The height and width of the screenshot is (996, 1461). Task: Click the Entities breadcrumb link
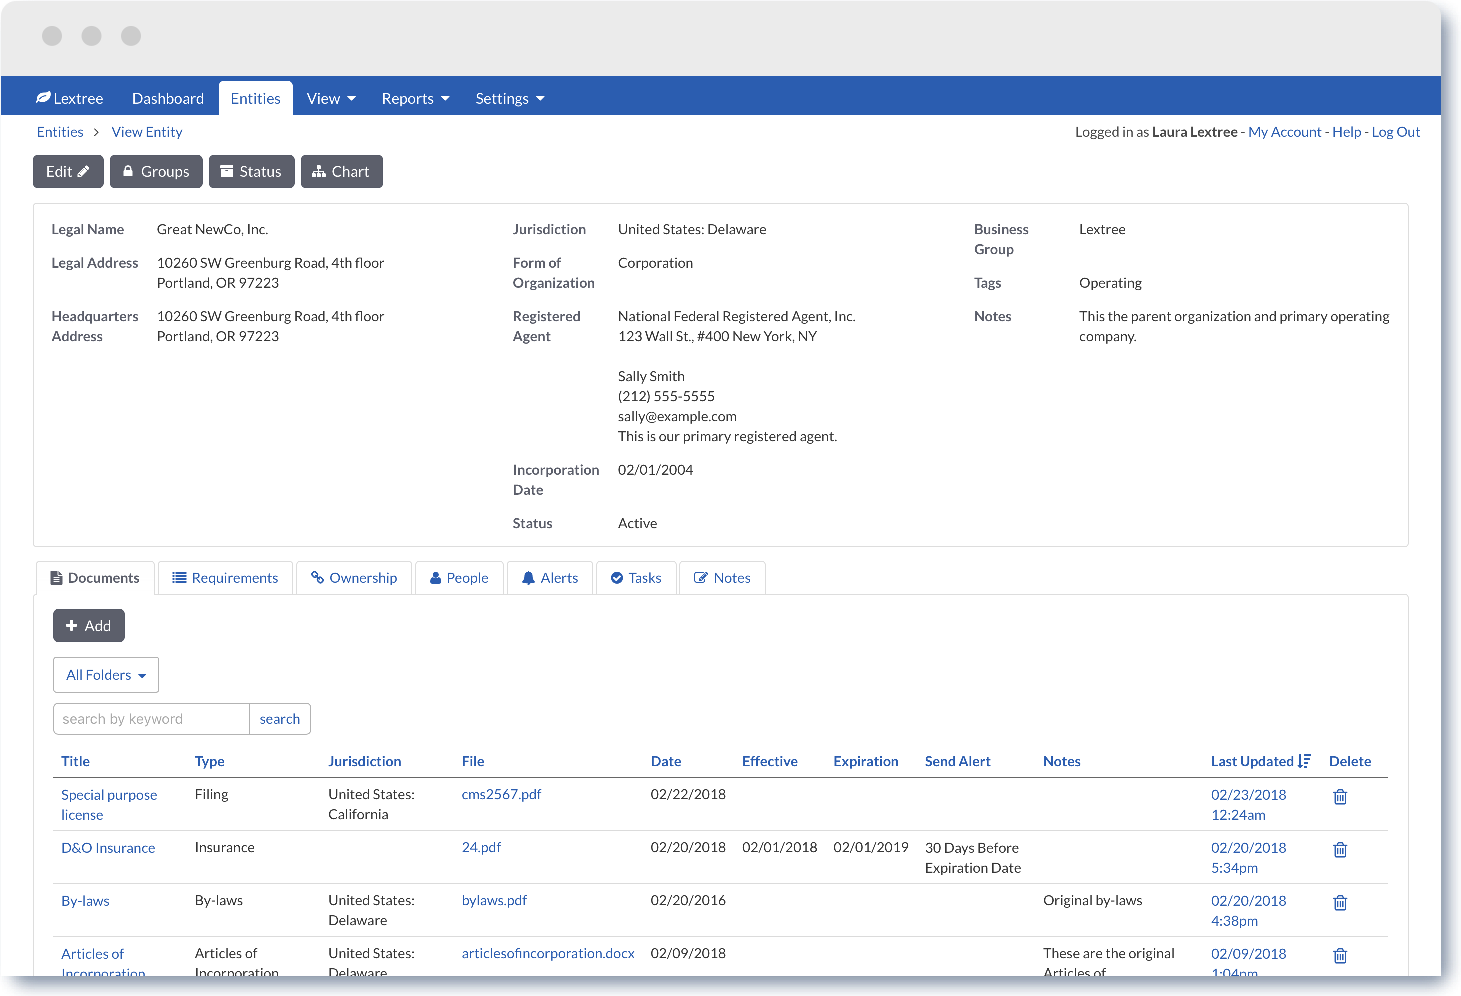pyautogui.click(x=60, y=132)
